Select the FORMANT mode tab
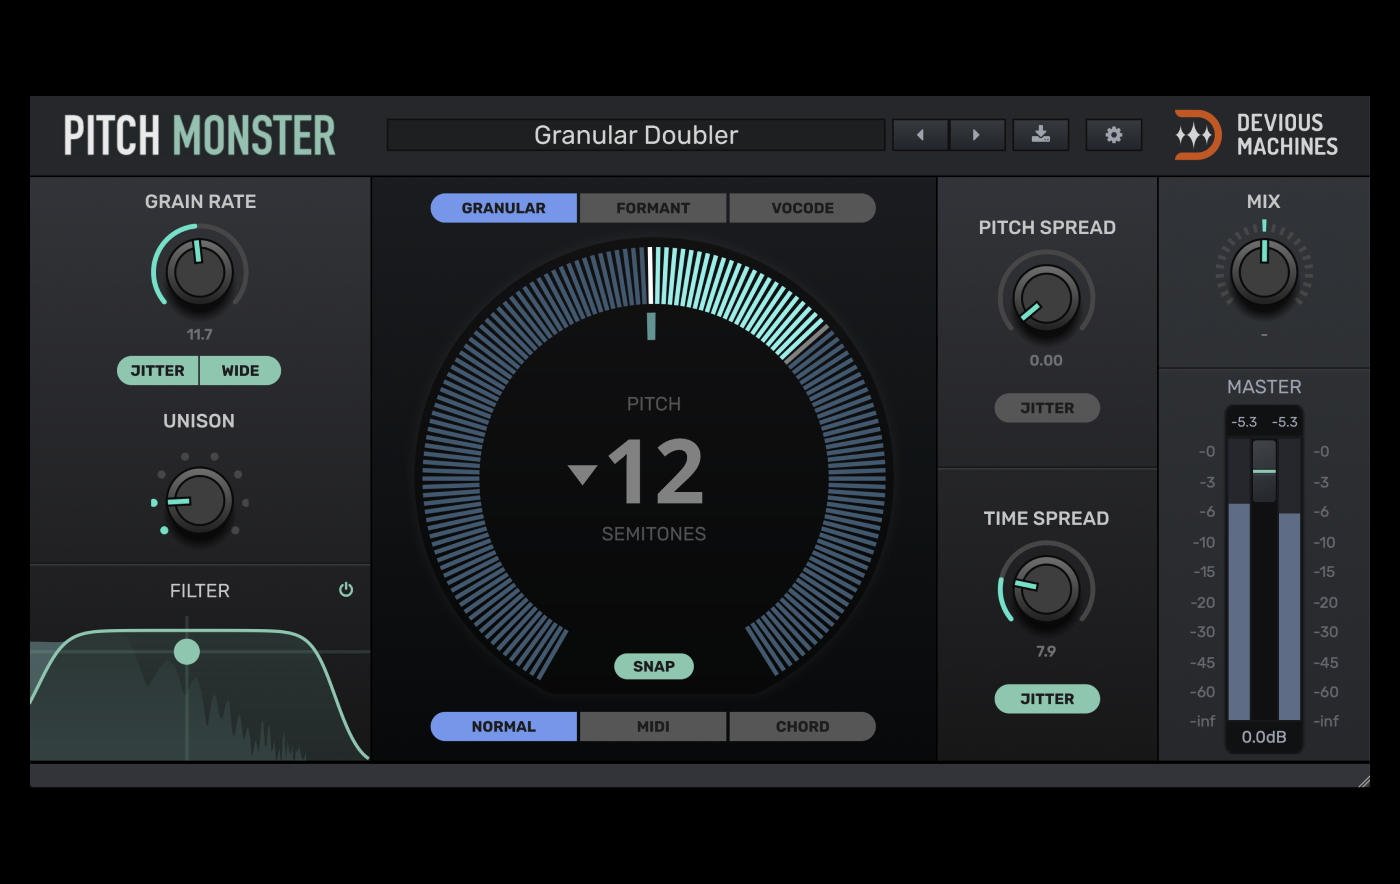Screen dimensions: 1400x884 [653, 208]
